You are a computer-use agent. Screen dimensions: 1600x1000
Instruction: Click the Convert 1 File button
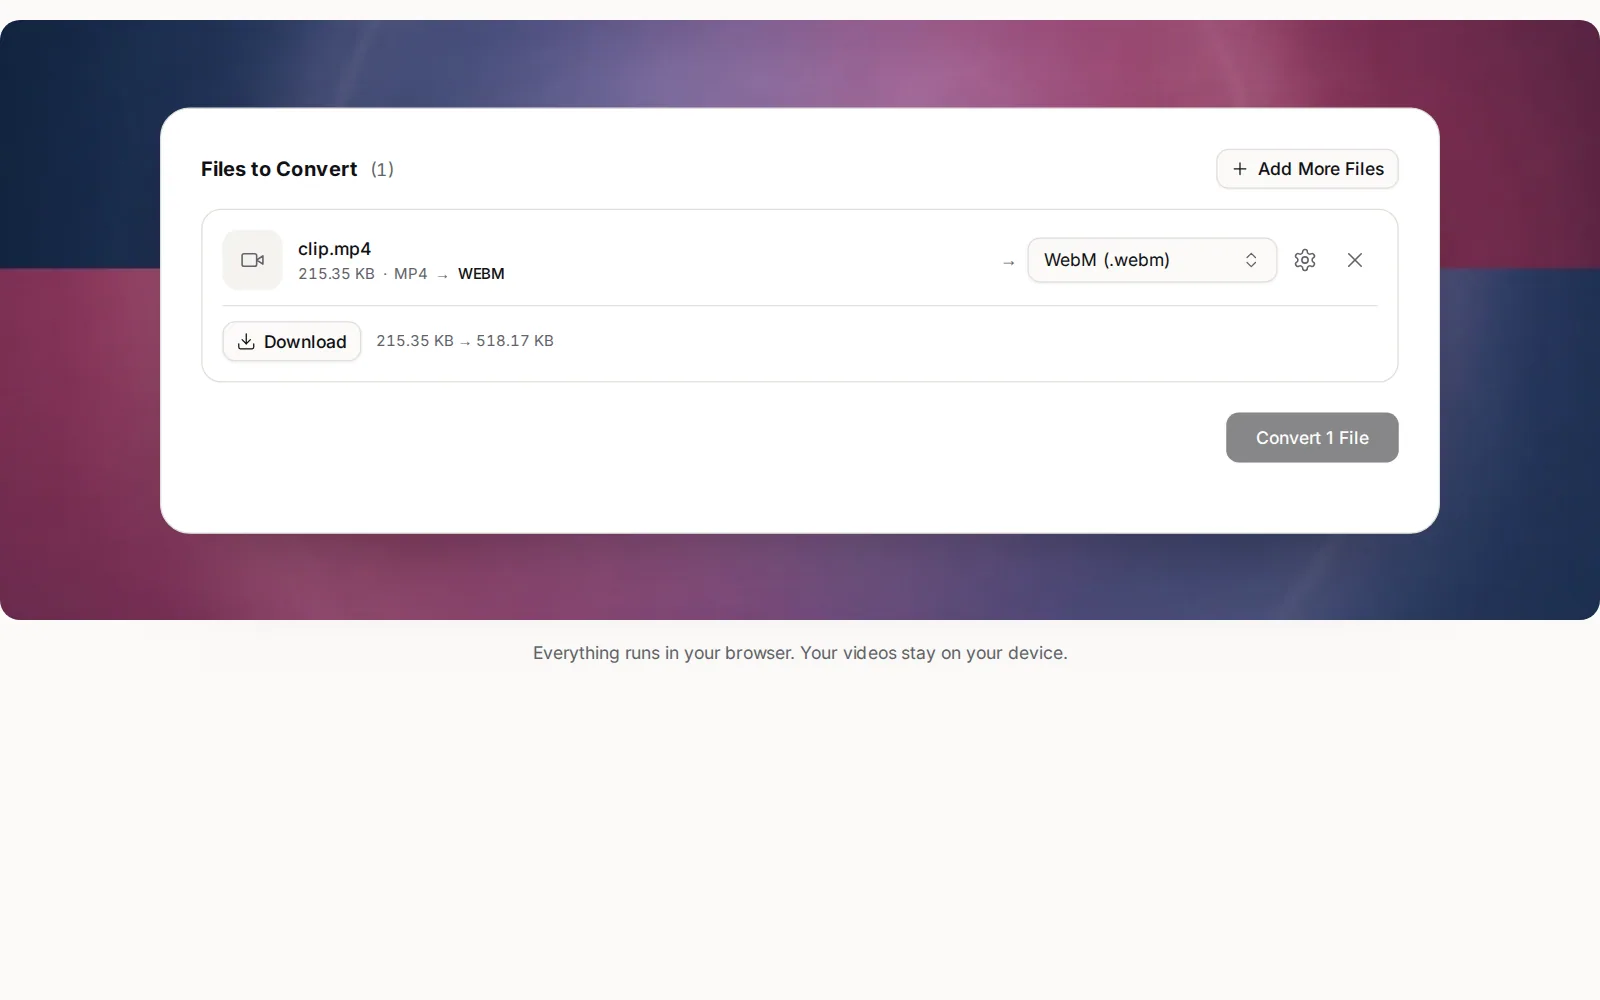[1312, 438]
